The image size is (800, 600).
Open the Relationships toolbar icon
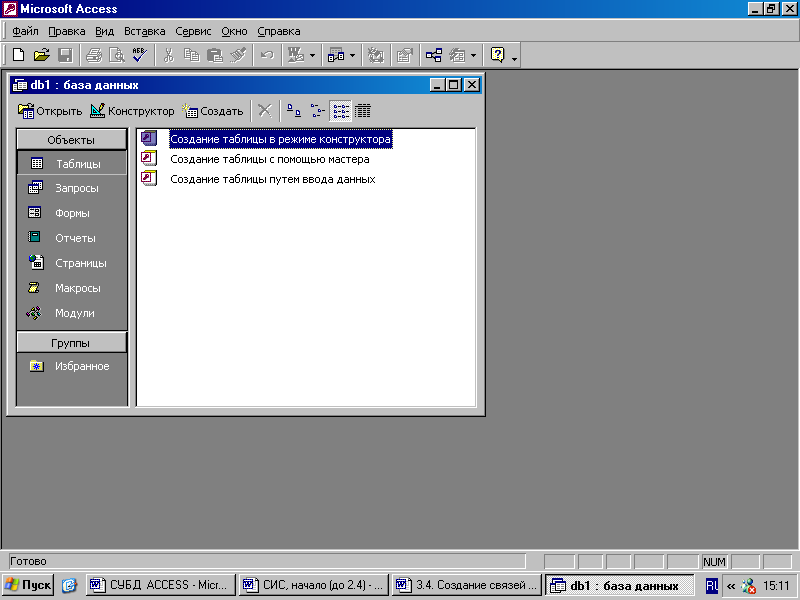tap(434, 55)
